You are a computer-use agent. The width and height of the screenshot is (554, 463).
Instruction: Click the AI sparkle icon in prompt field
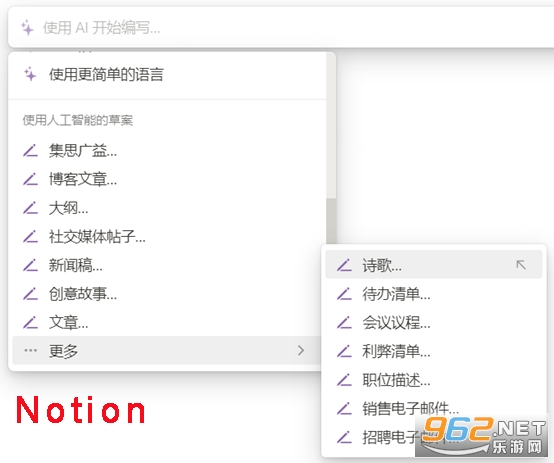(x=27, y=28)
